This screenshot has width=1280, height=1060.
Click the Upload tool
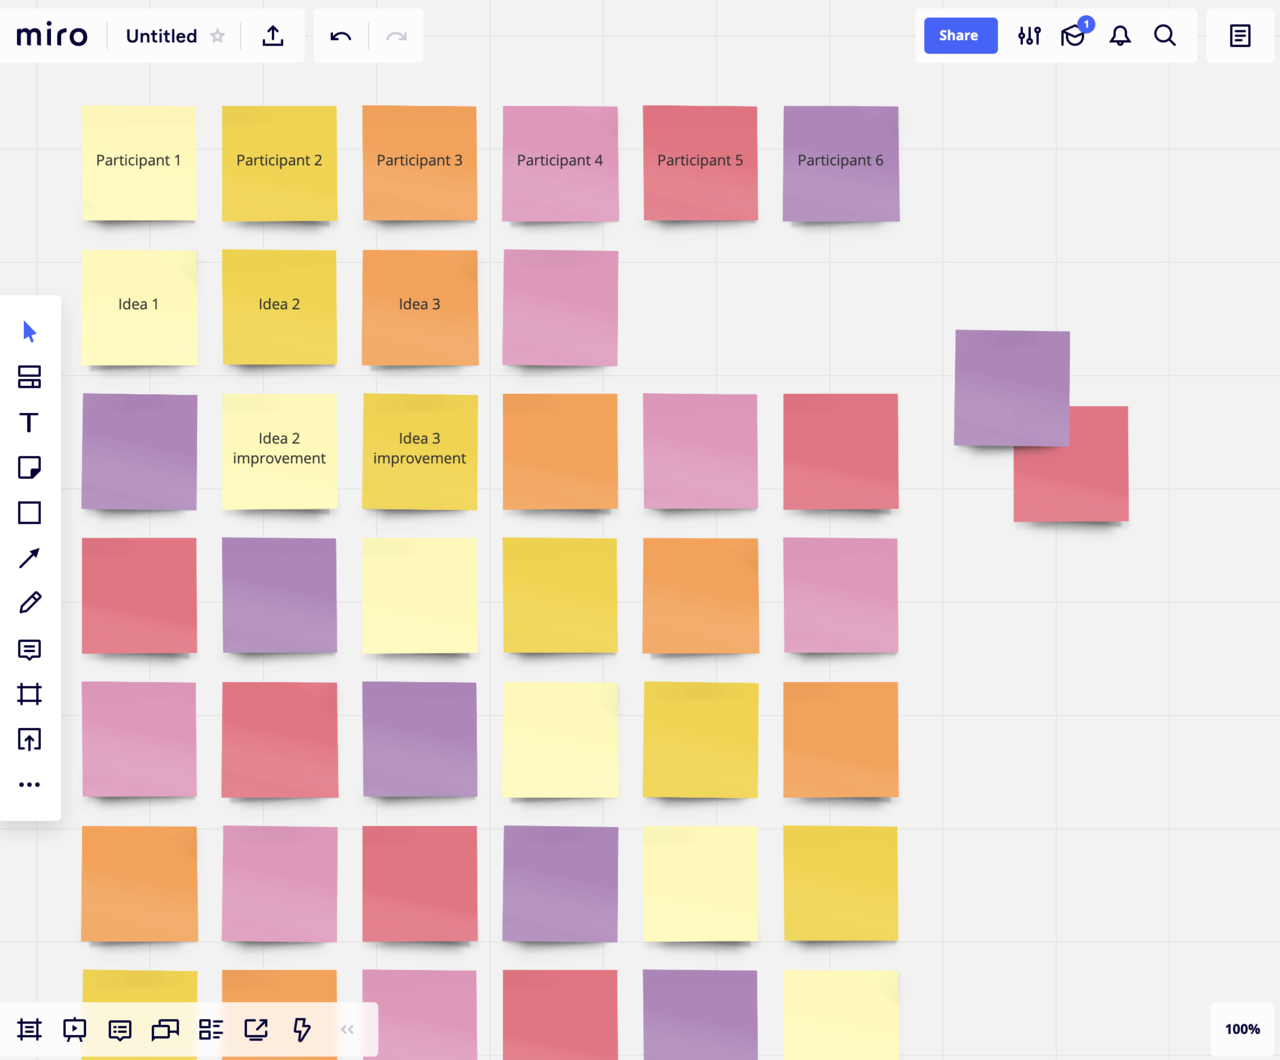click(x=30, y=740)
